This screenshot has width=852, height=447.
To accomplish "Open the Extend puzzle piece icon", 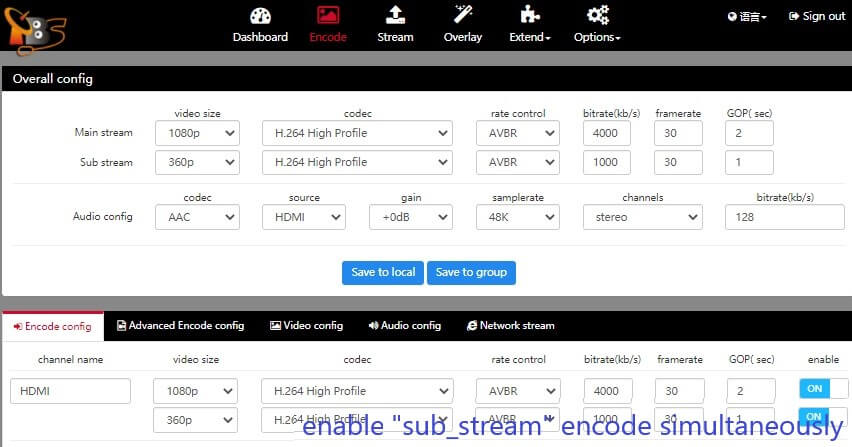I will click(x=530, y=16).
